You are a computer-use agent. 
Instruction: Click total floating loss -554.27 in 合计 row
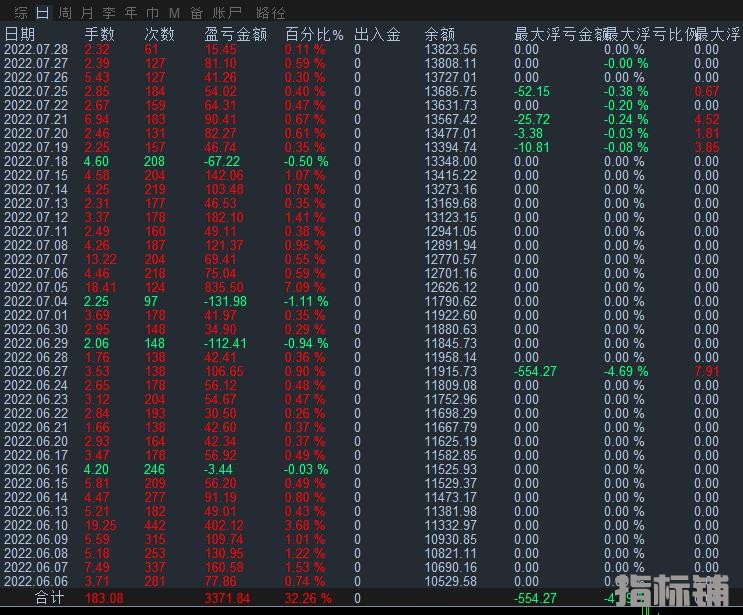535,598
